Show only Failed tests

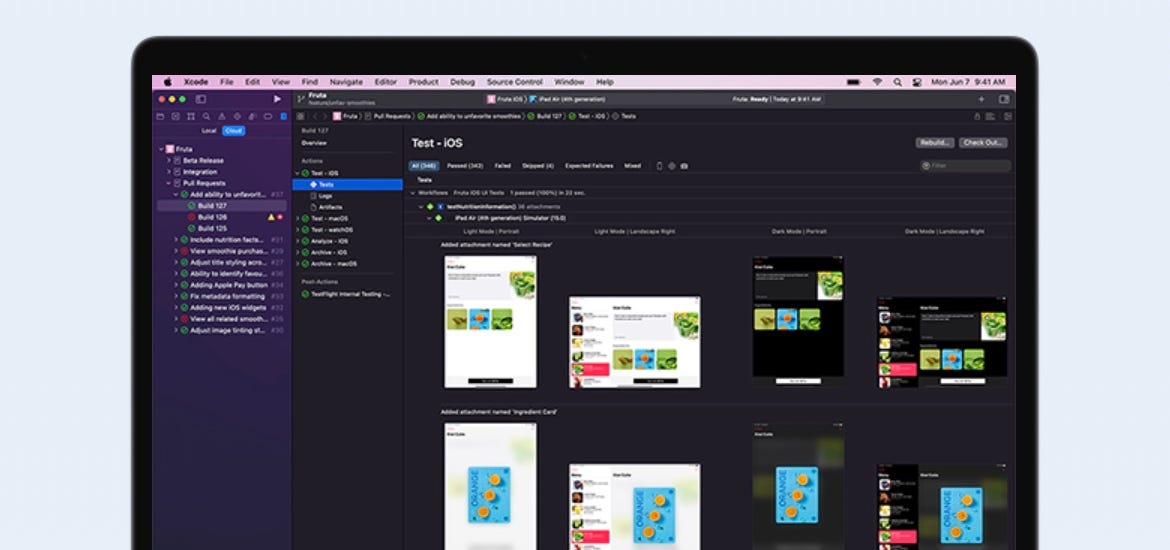click(x=503, y=166)
